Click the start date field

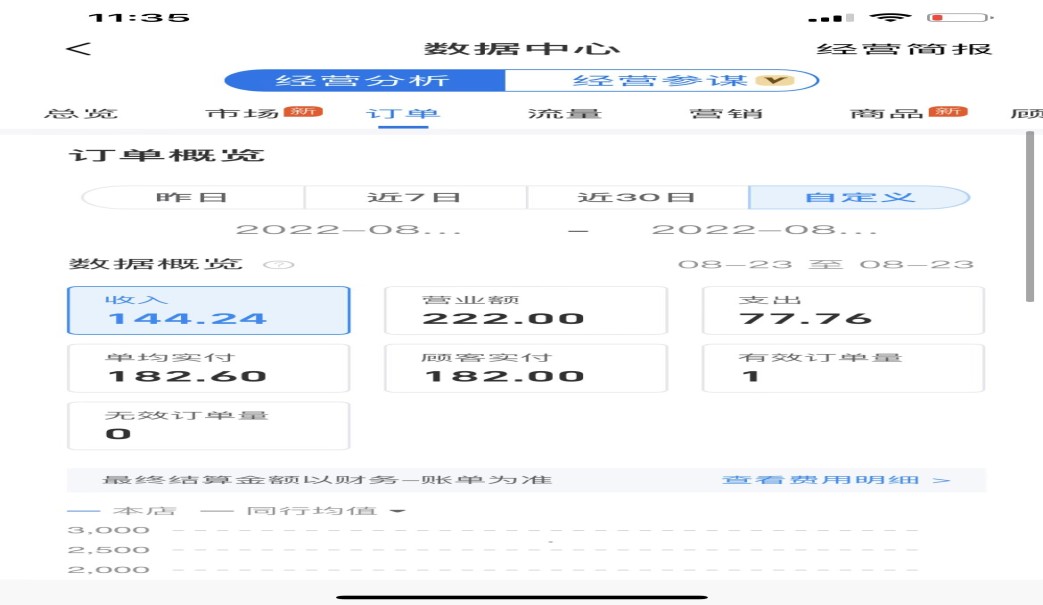[349, 230]
